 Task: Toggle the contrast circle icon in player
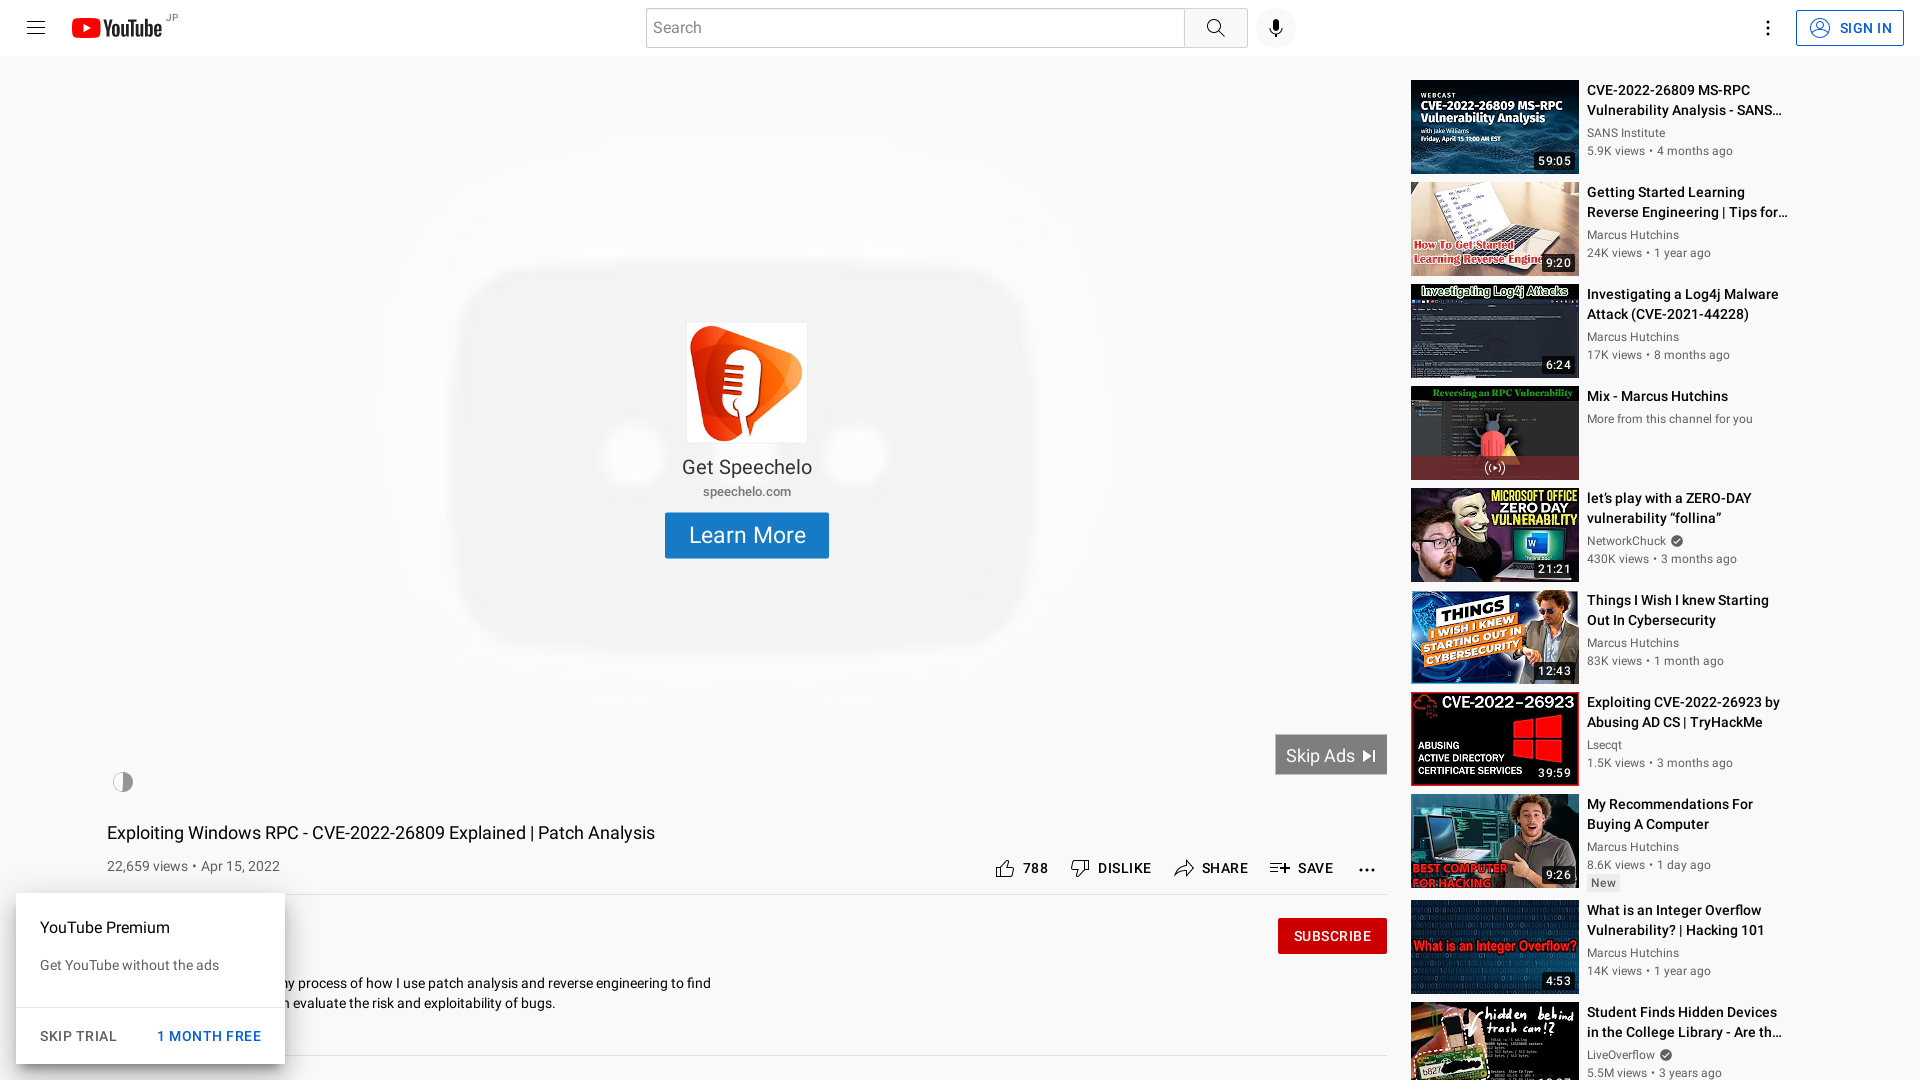click(123, 782)
